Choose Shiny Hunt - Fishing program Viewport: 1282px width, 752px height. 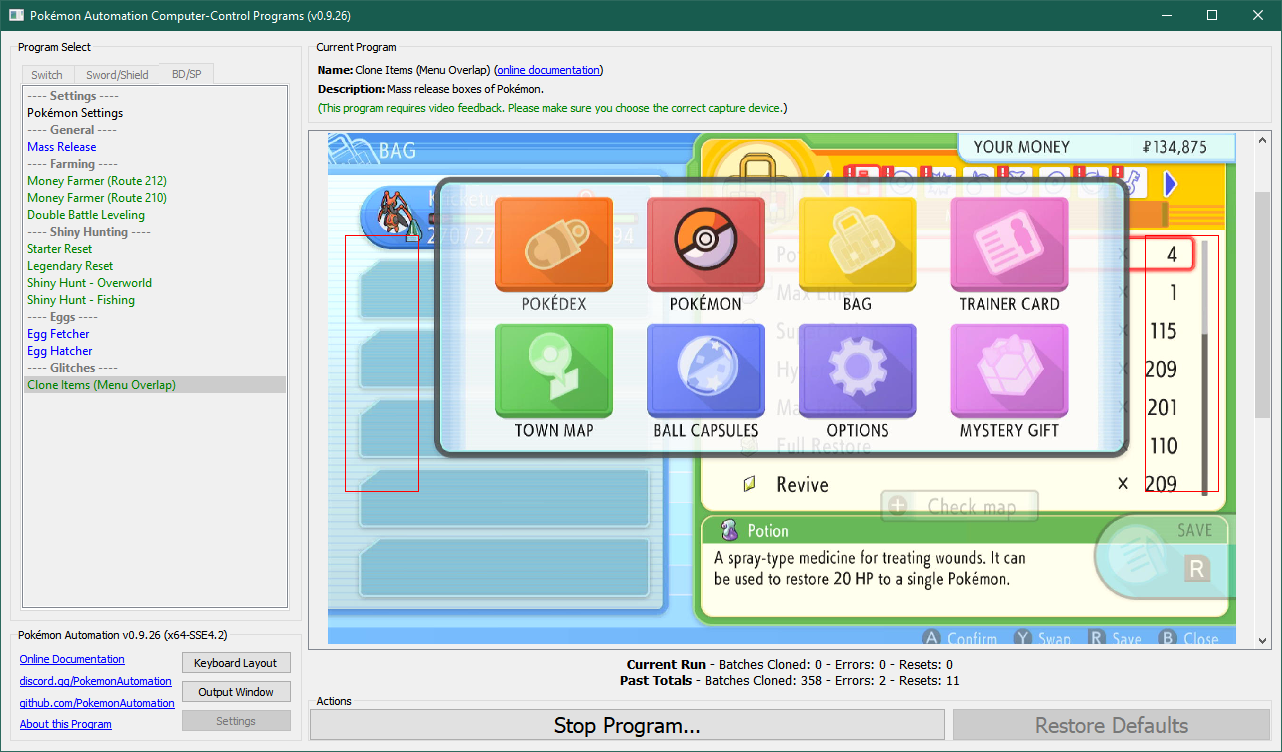pos(81,300)
